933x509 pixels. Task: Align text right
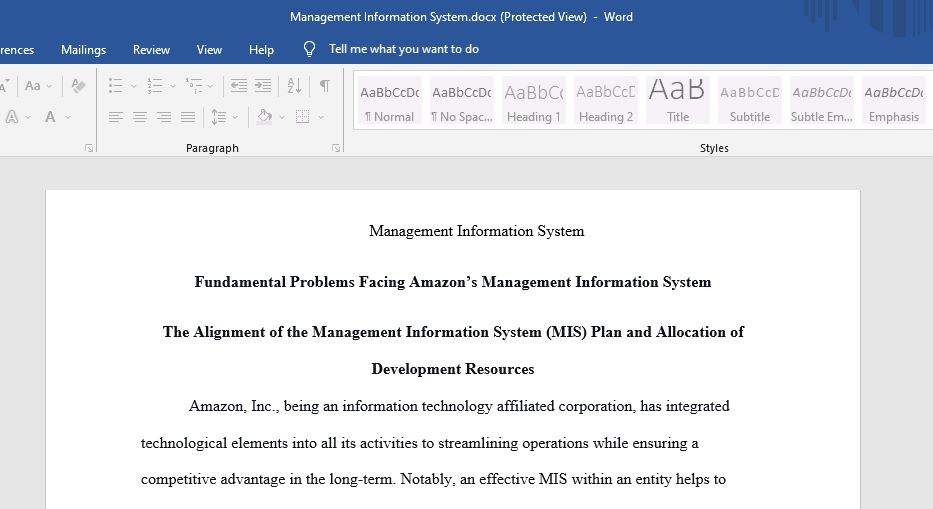[164, 117]
